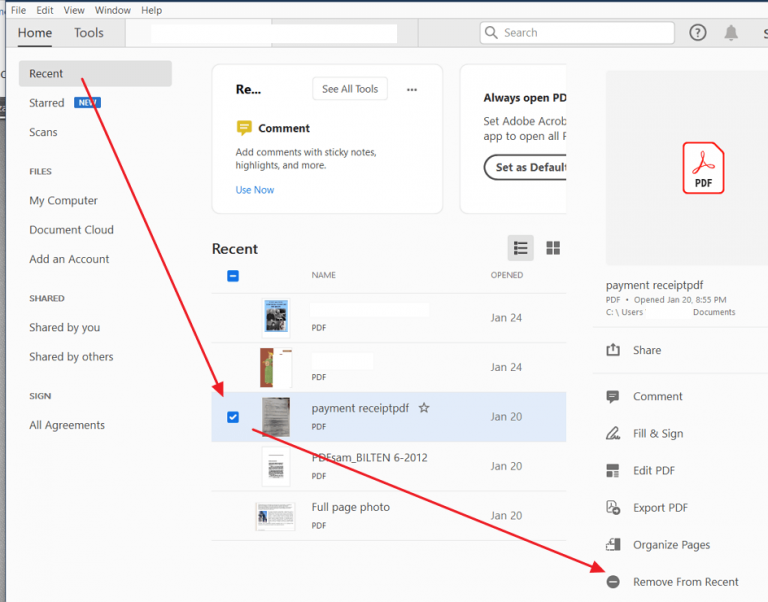Switch to grid view icon

click(553, 248)
